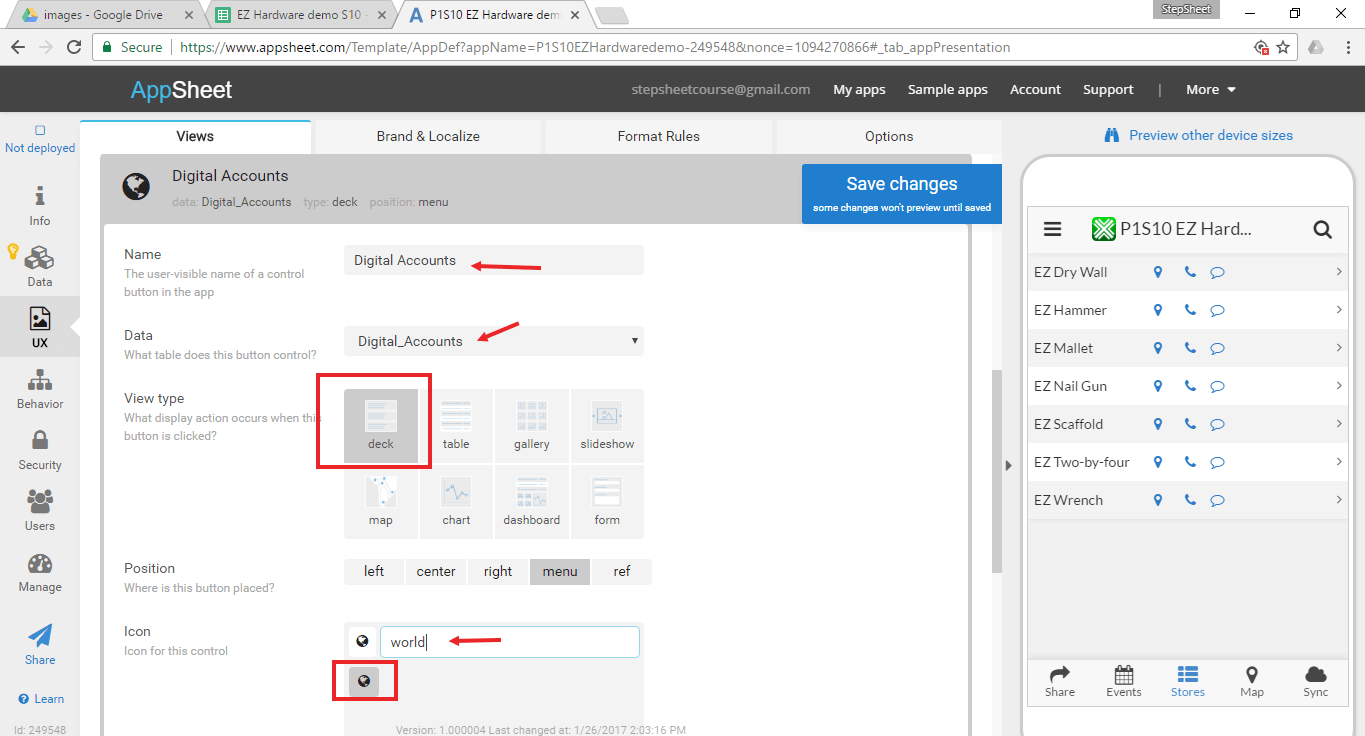The image size is (1365, 736).
Task: Tap the phone icon for EZ Hammer
Action: coord(1189,310)
